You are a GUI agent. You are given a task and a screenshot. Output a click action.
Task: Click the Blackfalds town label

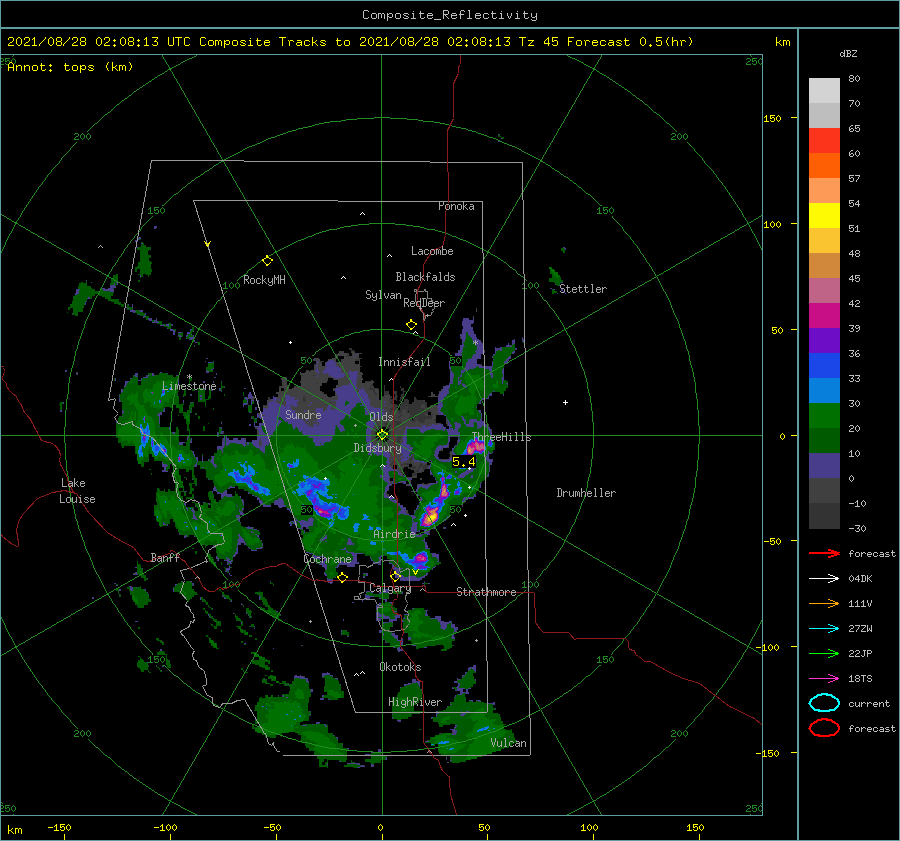[x=425, y=277]
